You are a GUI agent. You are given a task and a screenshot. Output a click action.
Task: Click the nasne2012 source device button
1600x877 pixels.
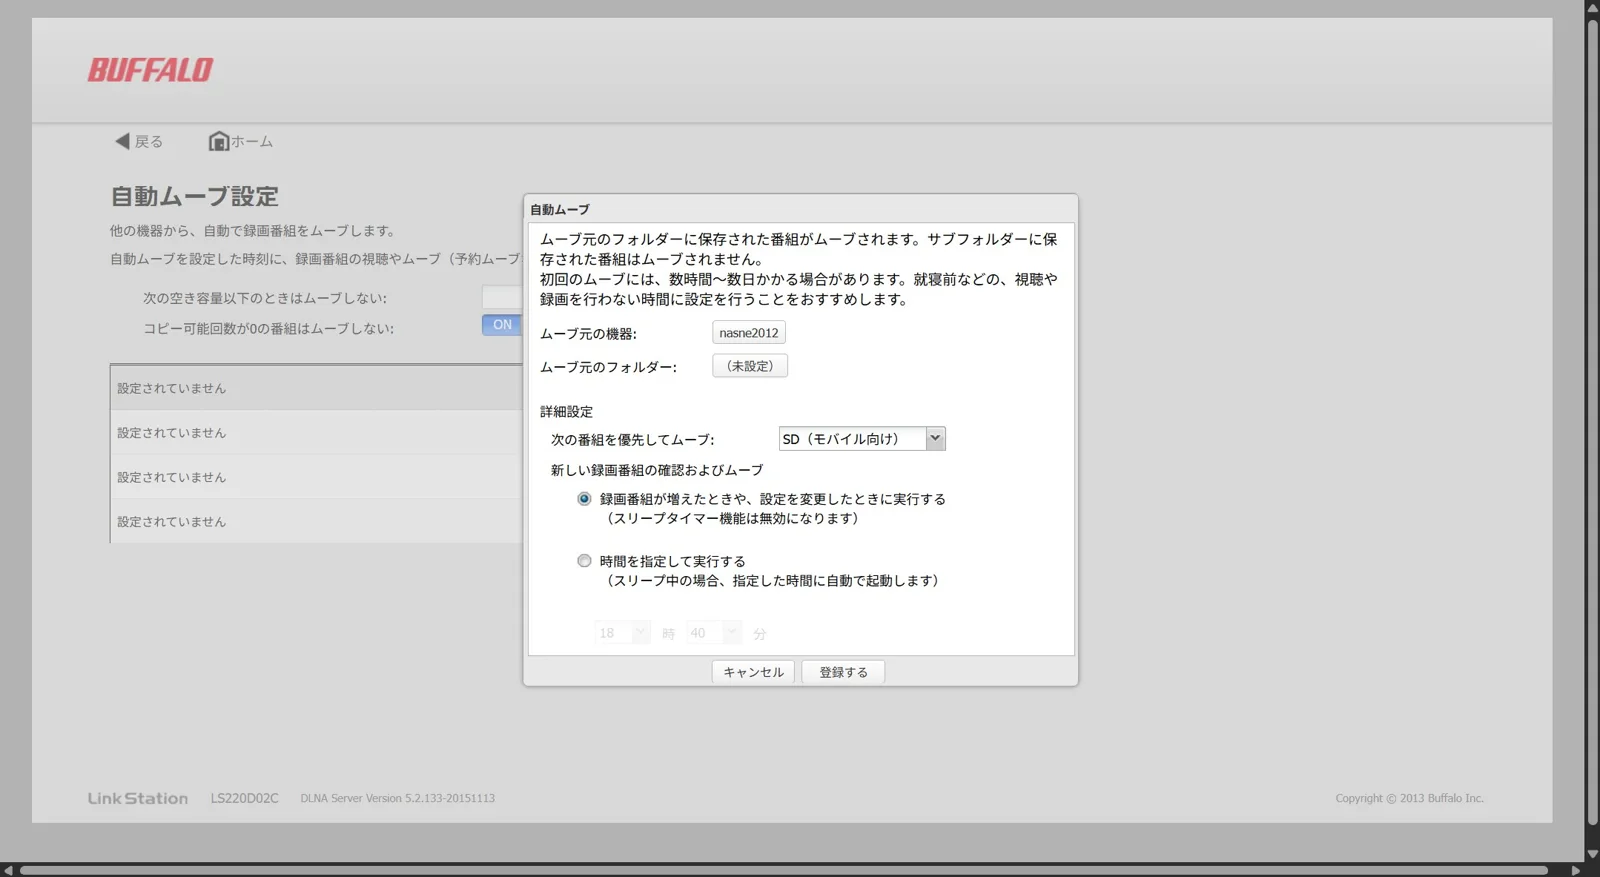click(749, 333)
